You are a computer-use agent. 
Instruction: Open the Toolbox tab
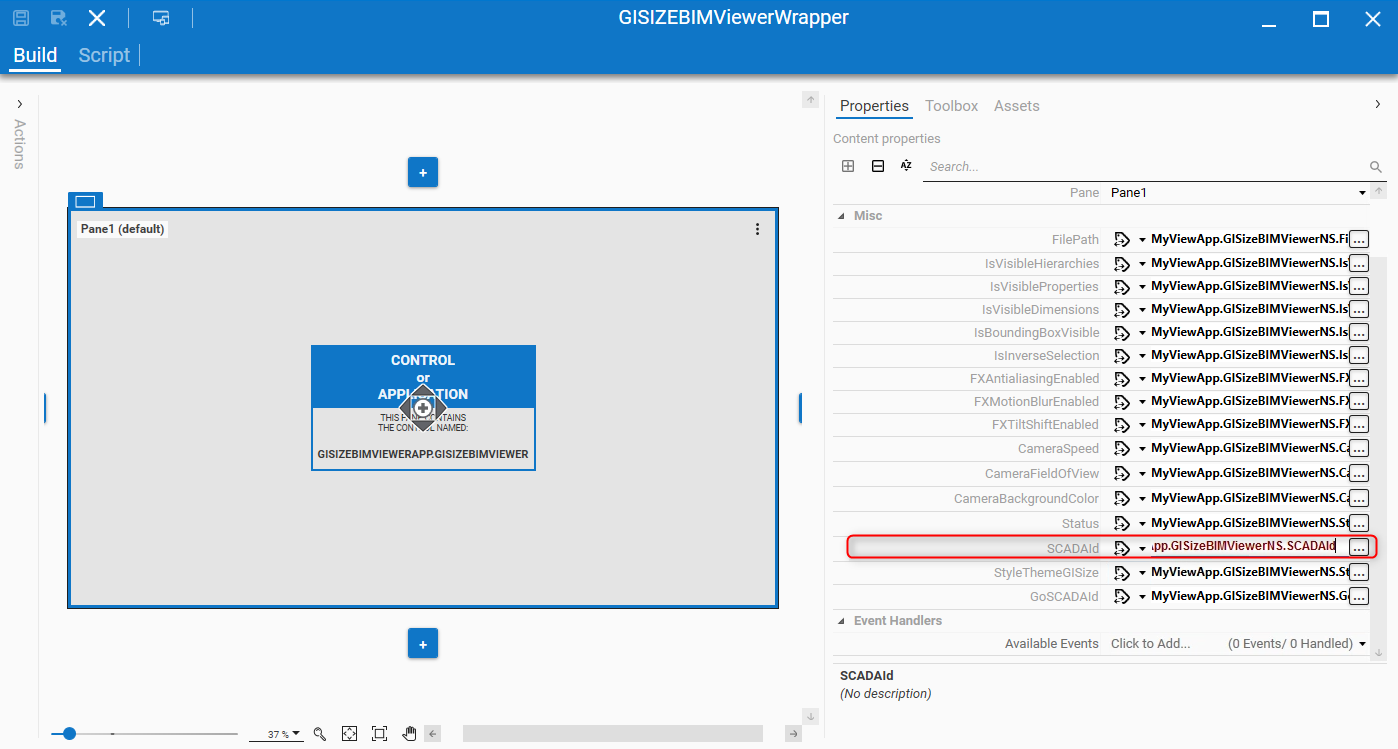(x=951, y=106)
